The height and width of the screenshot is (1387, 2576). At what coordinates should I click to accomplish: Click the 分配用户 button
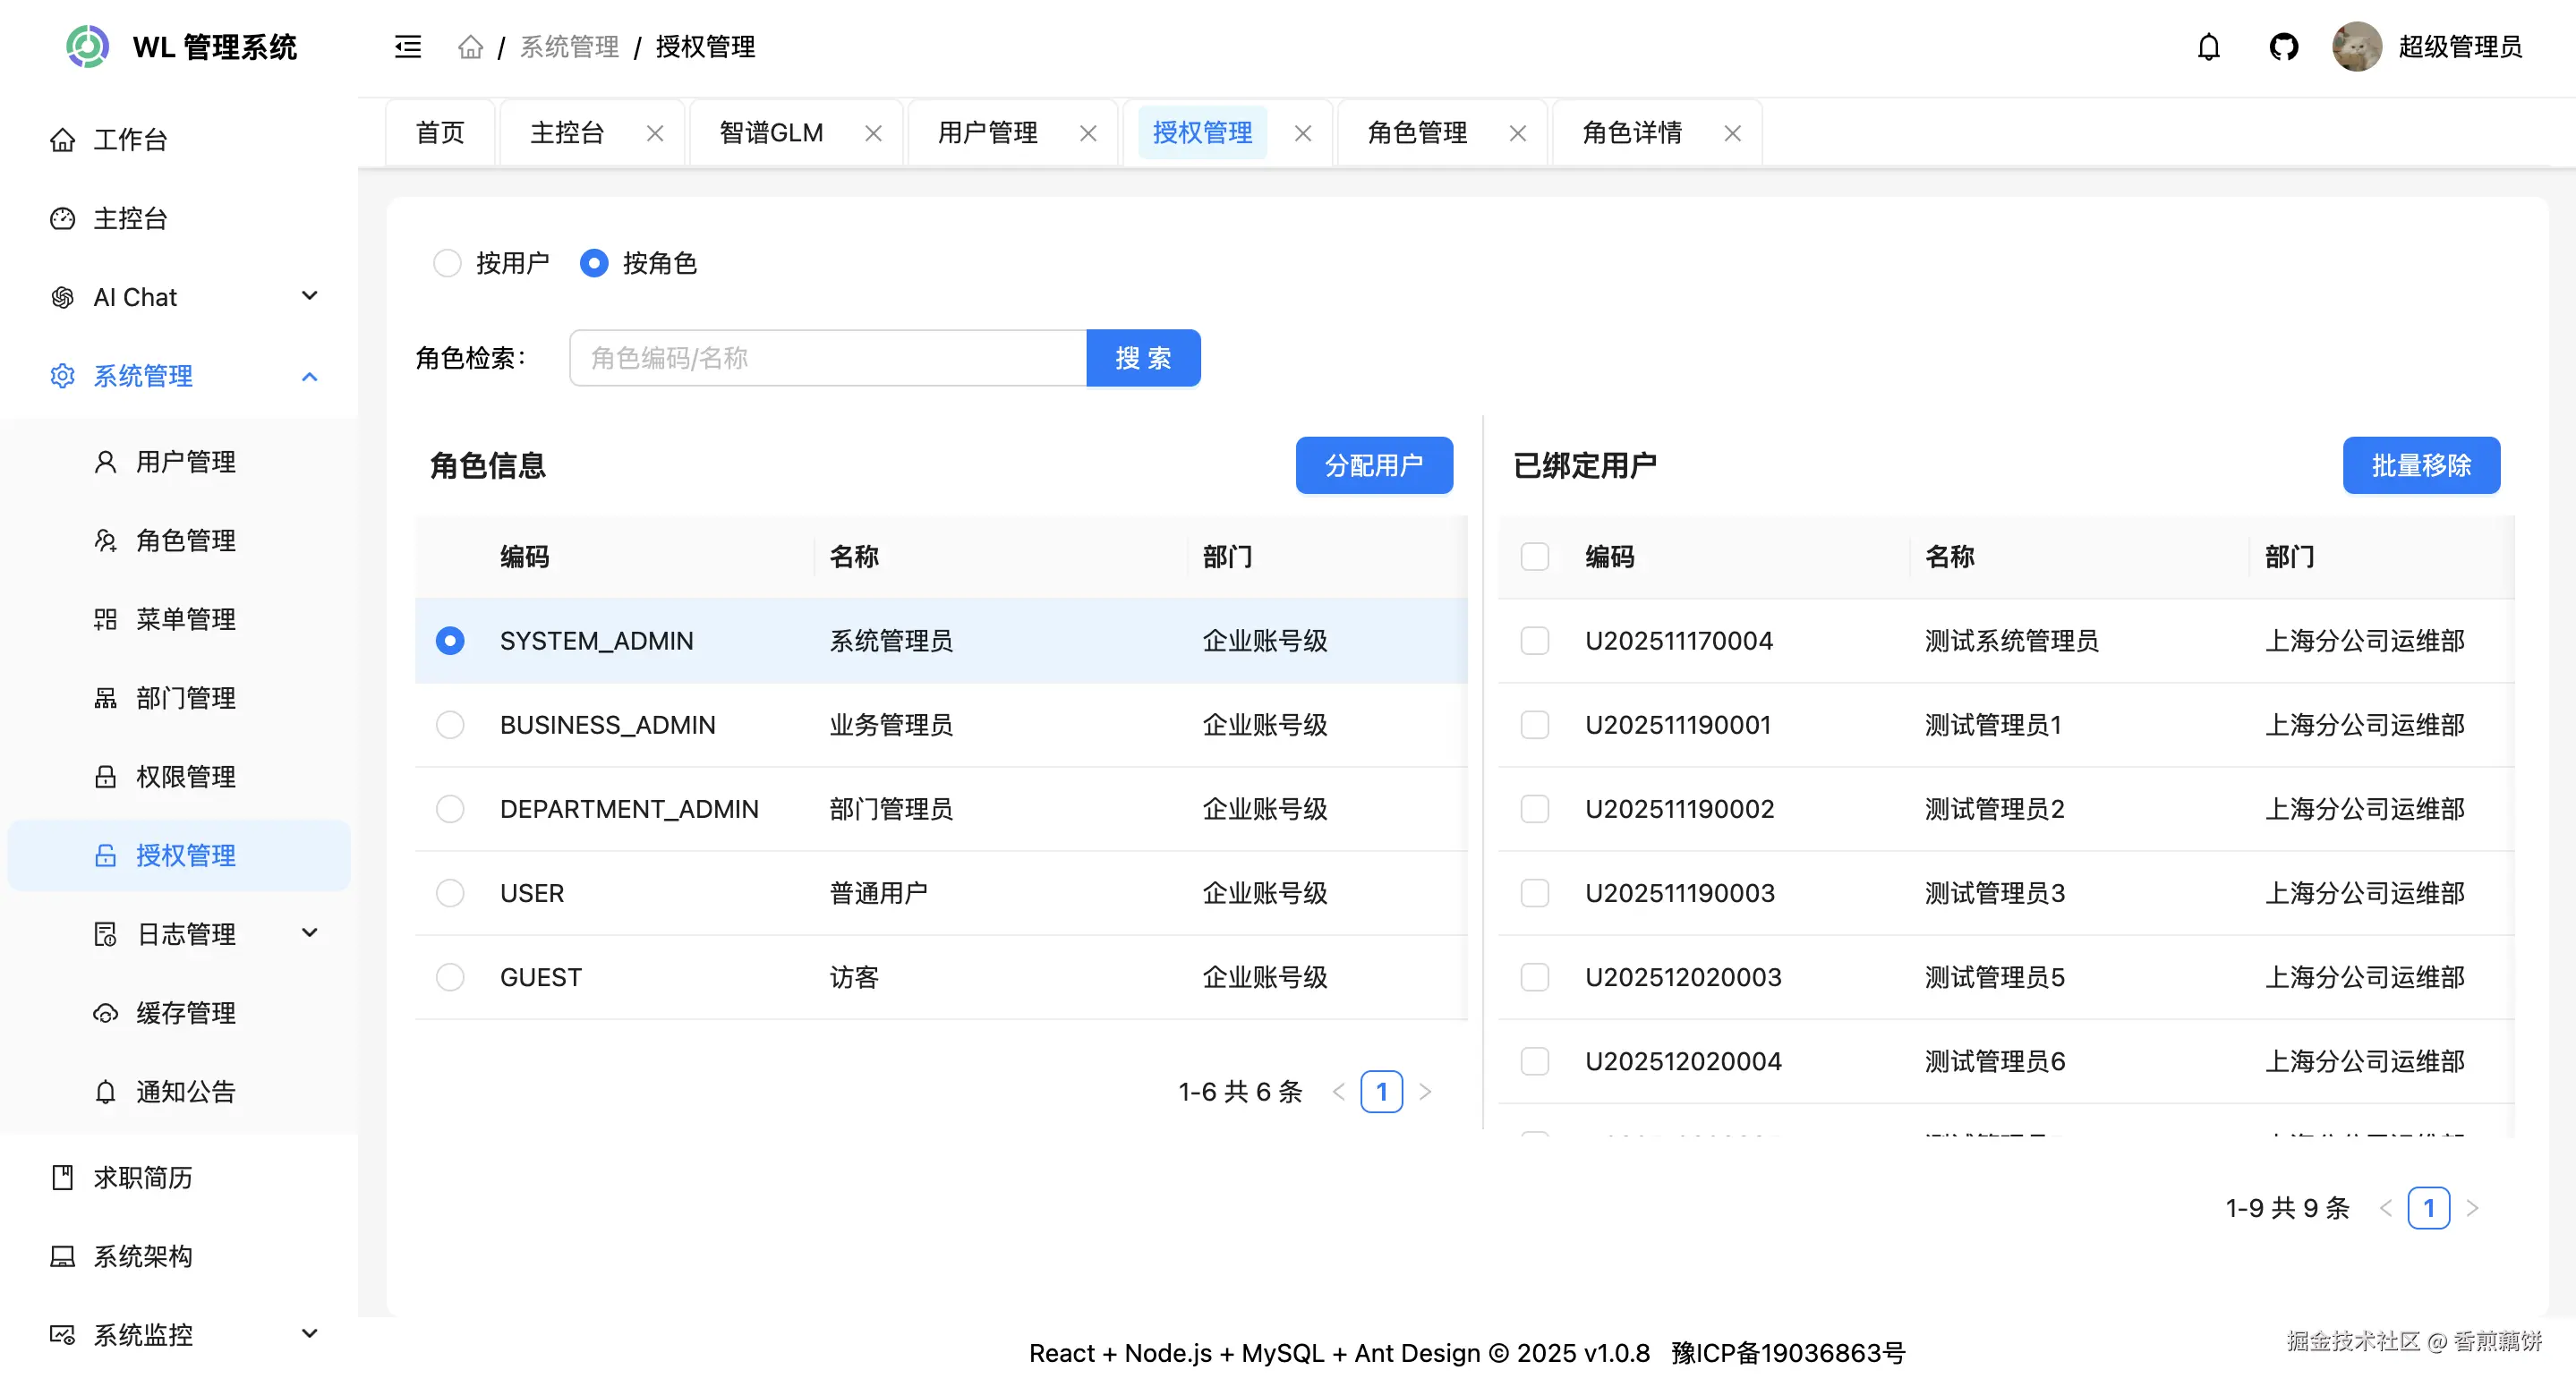point(1373,465)
